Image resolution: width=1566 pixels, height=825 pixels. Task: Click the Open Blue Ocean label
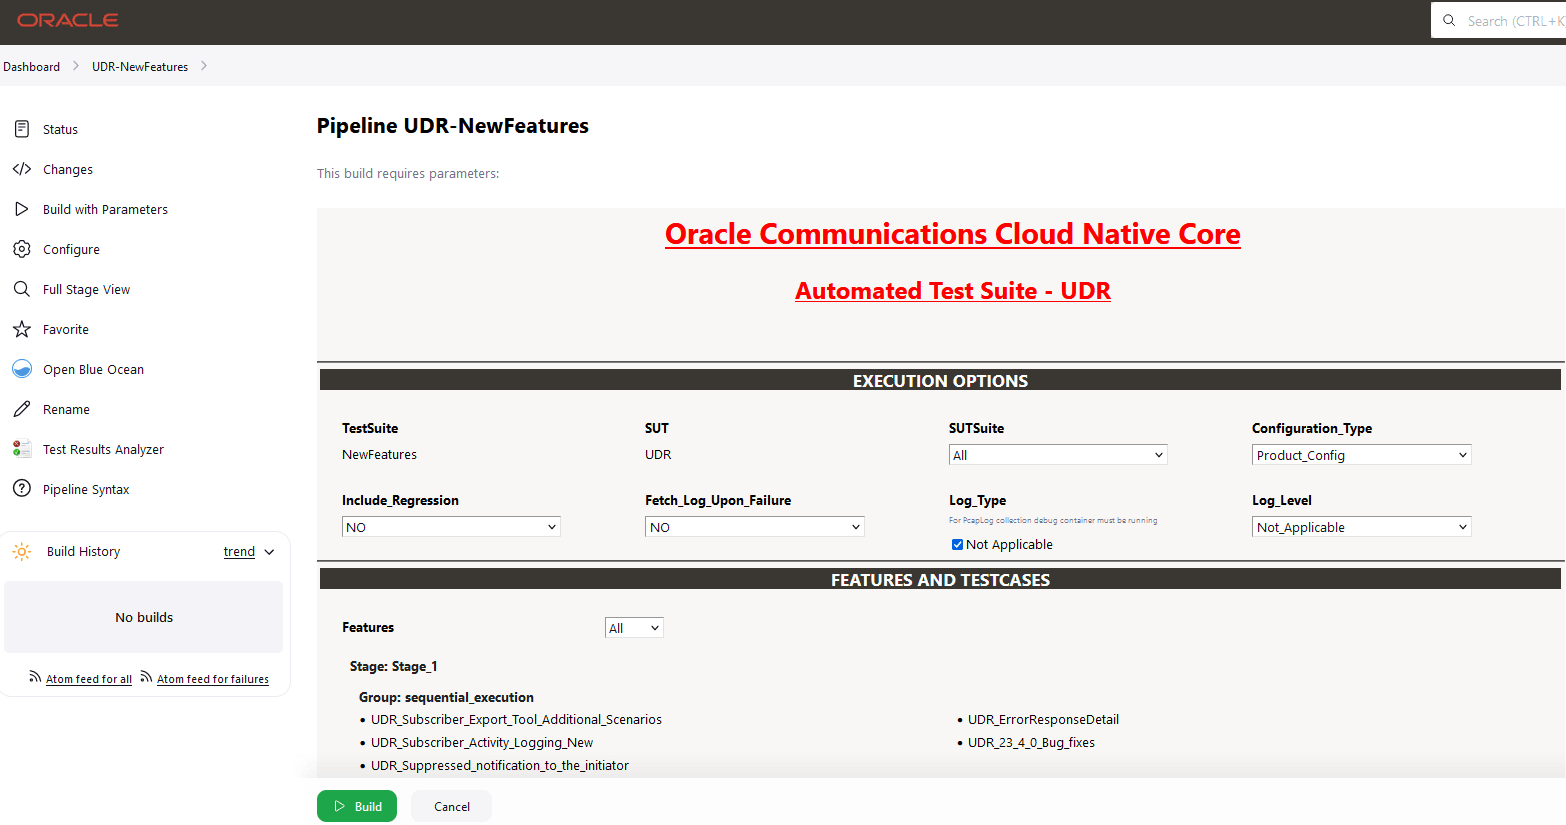tap(93, 369)
